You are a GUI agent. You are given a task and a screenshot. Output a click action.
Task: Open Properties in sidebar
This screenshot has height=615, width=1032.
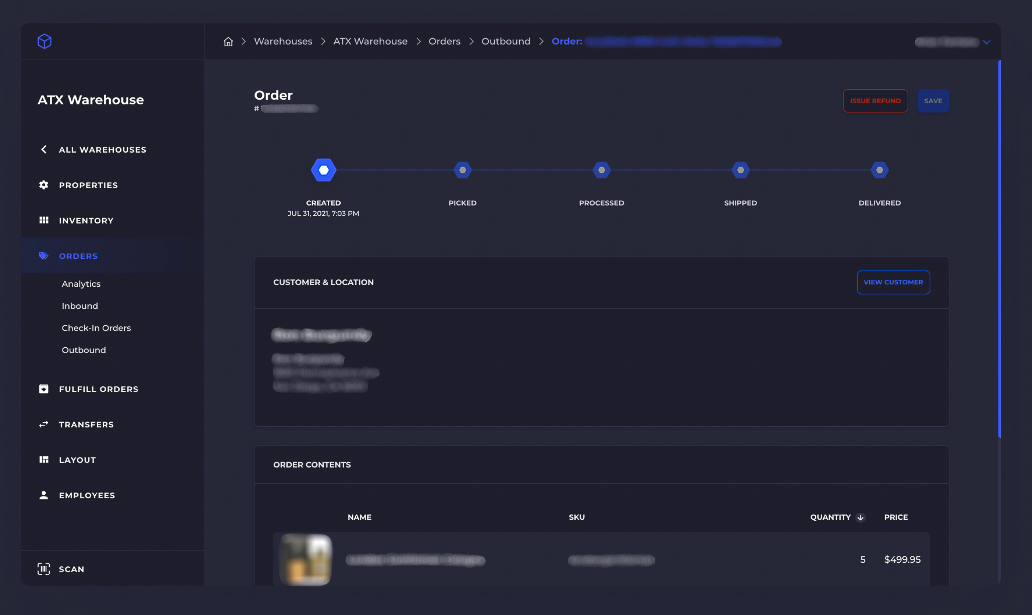click(x=88, y=186)
